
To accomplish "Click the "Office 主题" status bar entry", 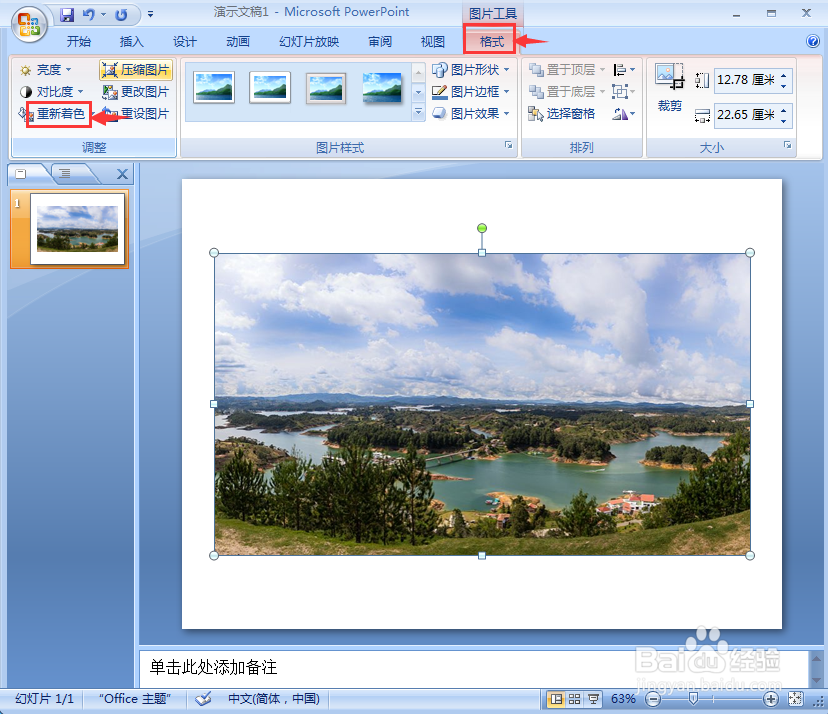I will point(135,699).
